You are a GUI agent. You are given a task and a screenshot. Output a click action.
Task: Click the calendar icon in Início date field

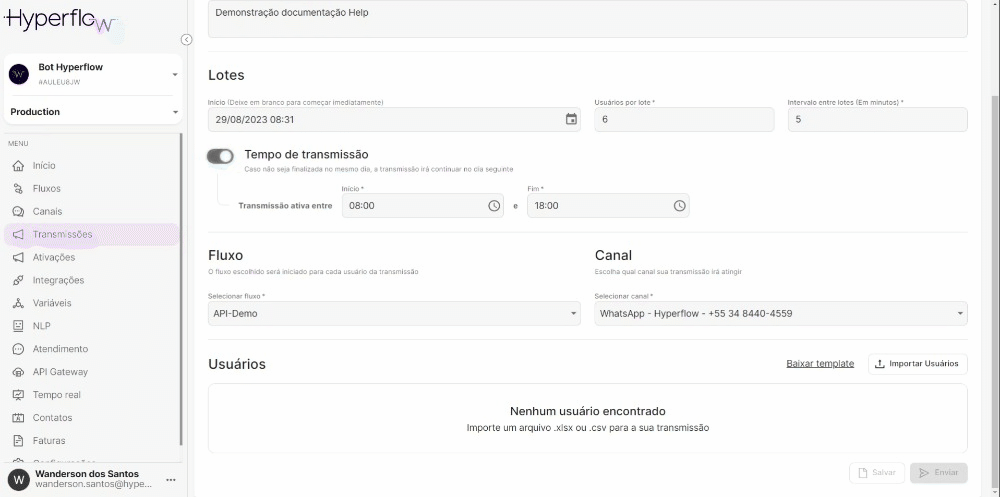pos(571,119)
